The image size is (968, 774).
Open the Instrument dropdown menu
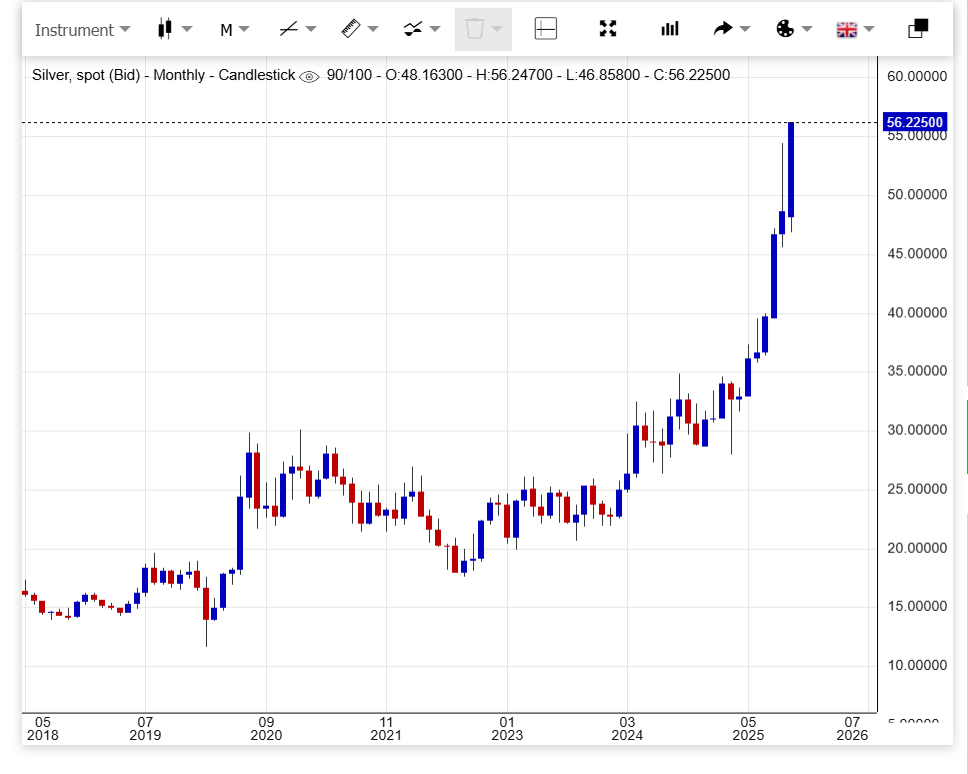tap(82, 30)
